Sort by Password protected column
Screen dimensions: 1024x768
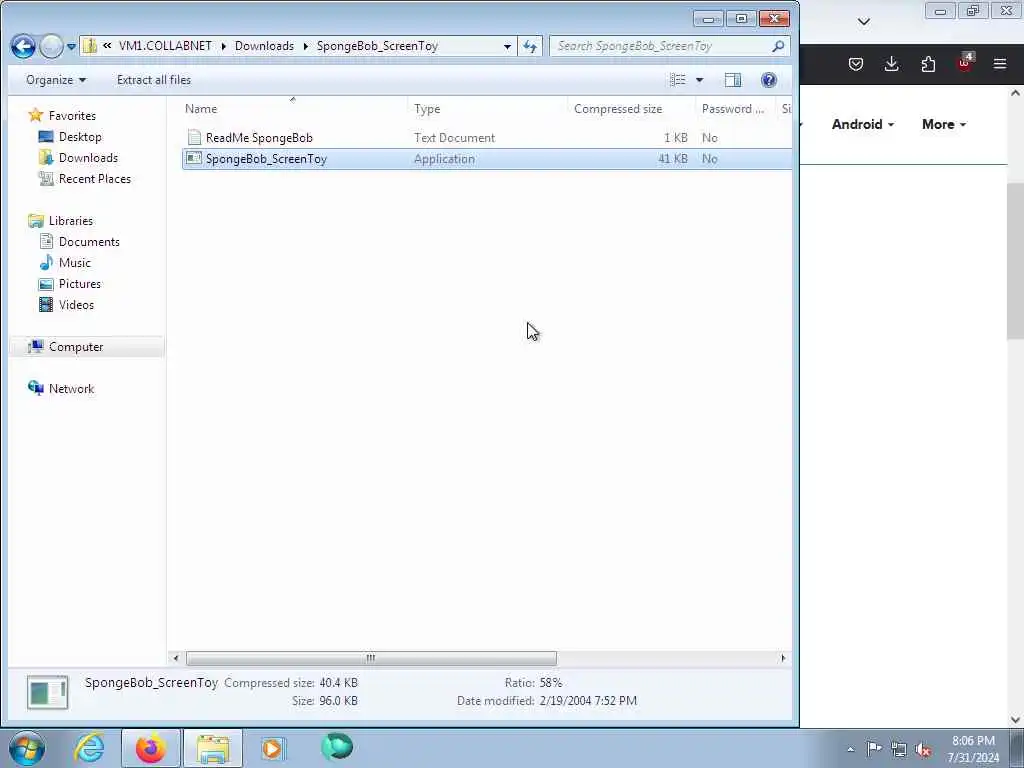point(735,109)
